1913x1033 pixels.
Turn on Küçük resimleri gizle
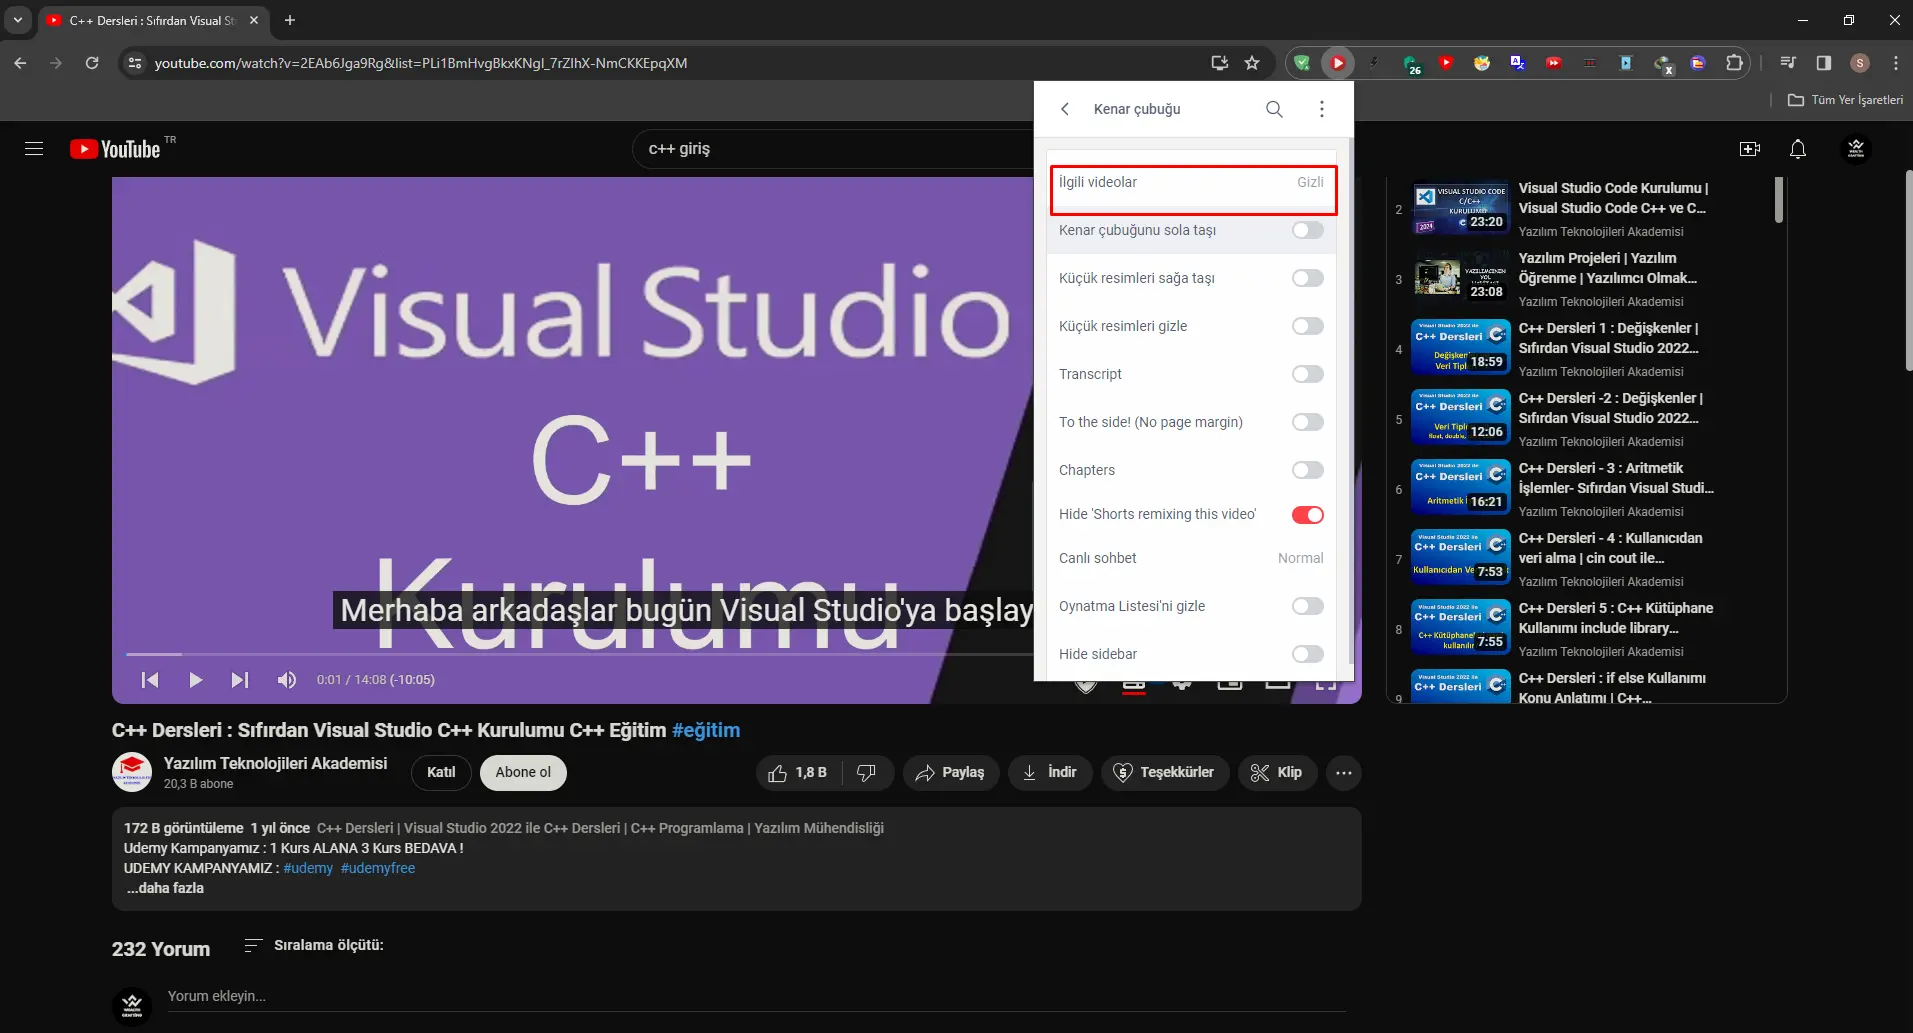pyautogui.click(x=1307, y=327)
